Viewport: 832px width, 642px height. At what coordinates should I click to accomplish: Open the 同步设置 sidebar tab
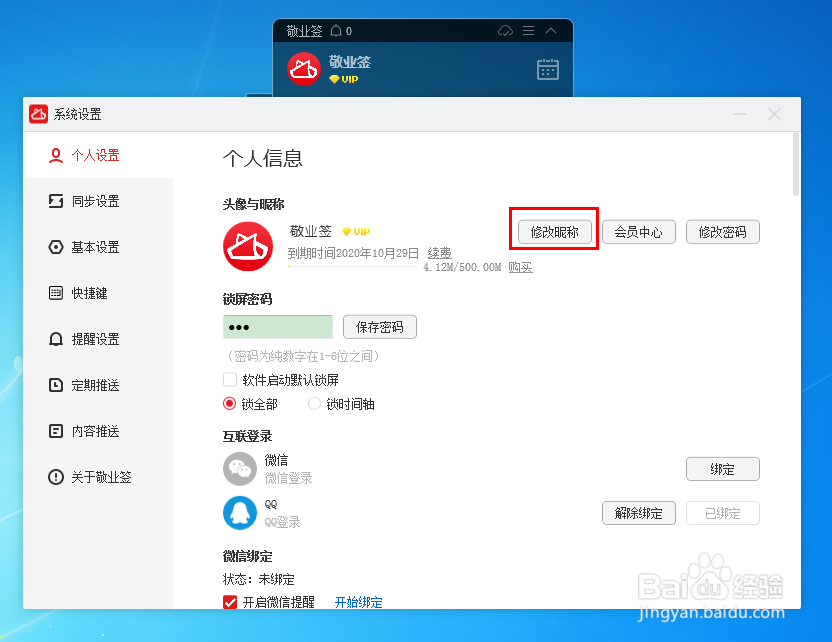pos(98,201)
